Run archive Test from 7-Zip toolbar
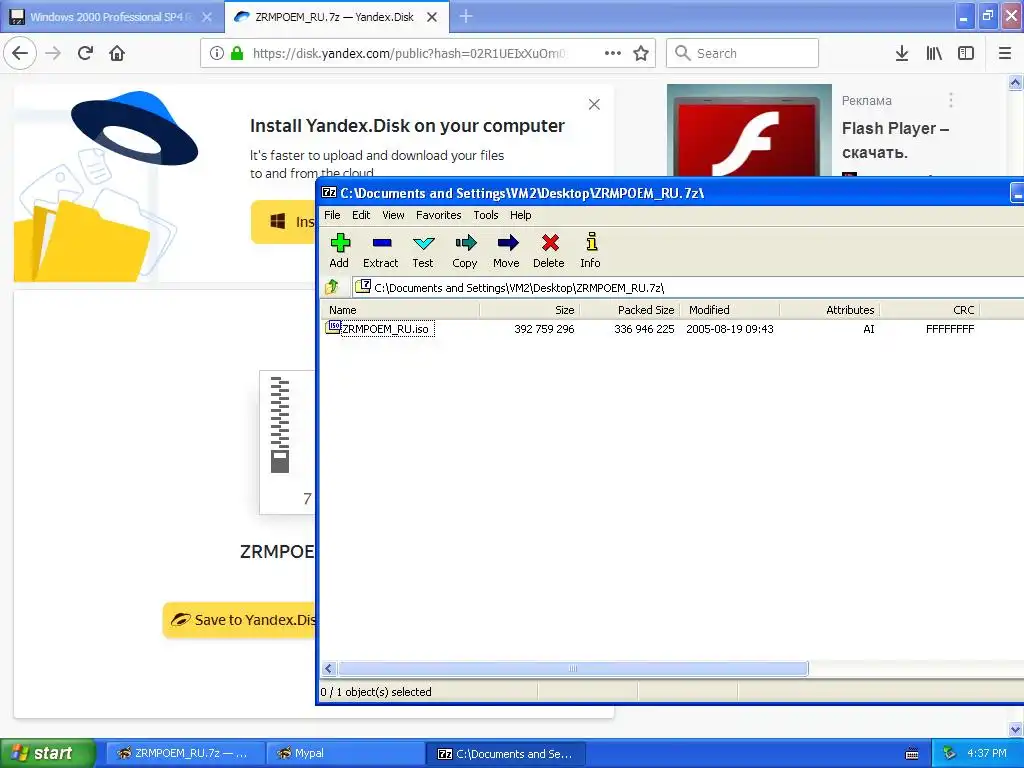The image size is (1024, 768). [423, 251]
